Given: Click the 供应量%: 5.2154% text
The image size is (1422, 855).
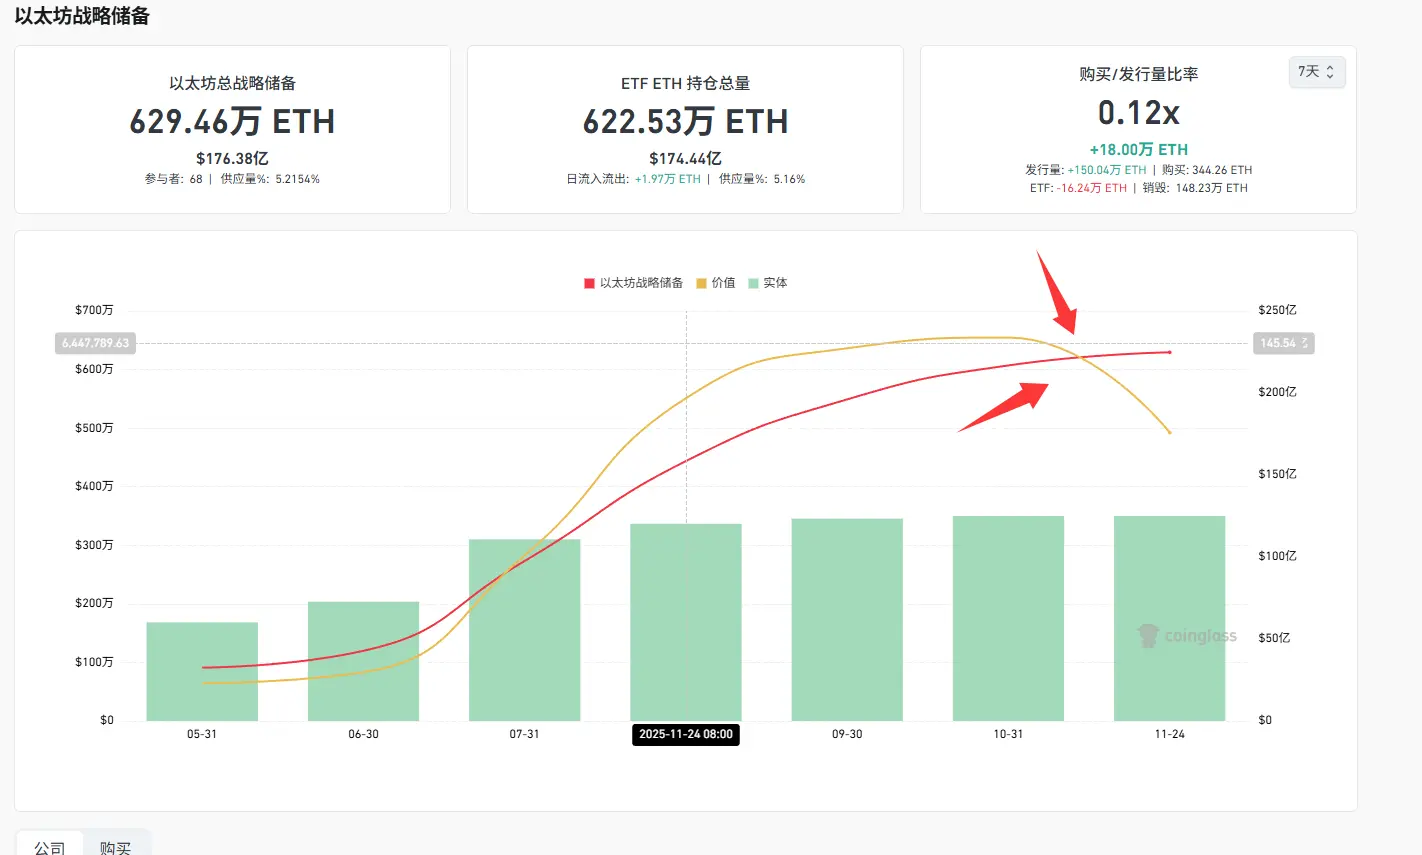Looking at the screenshot, I should coord(270,179).
